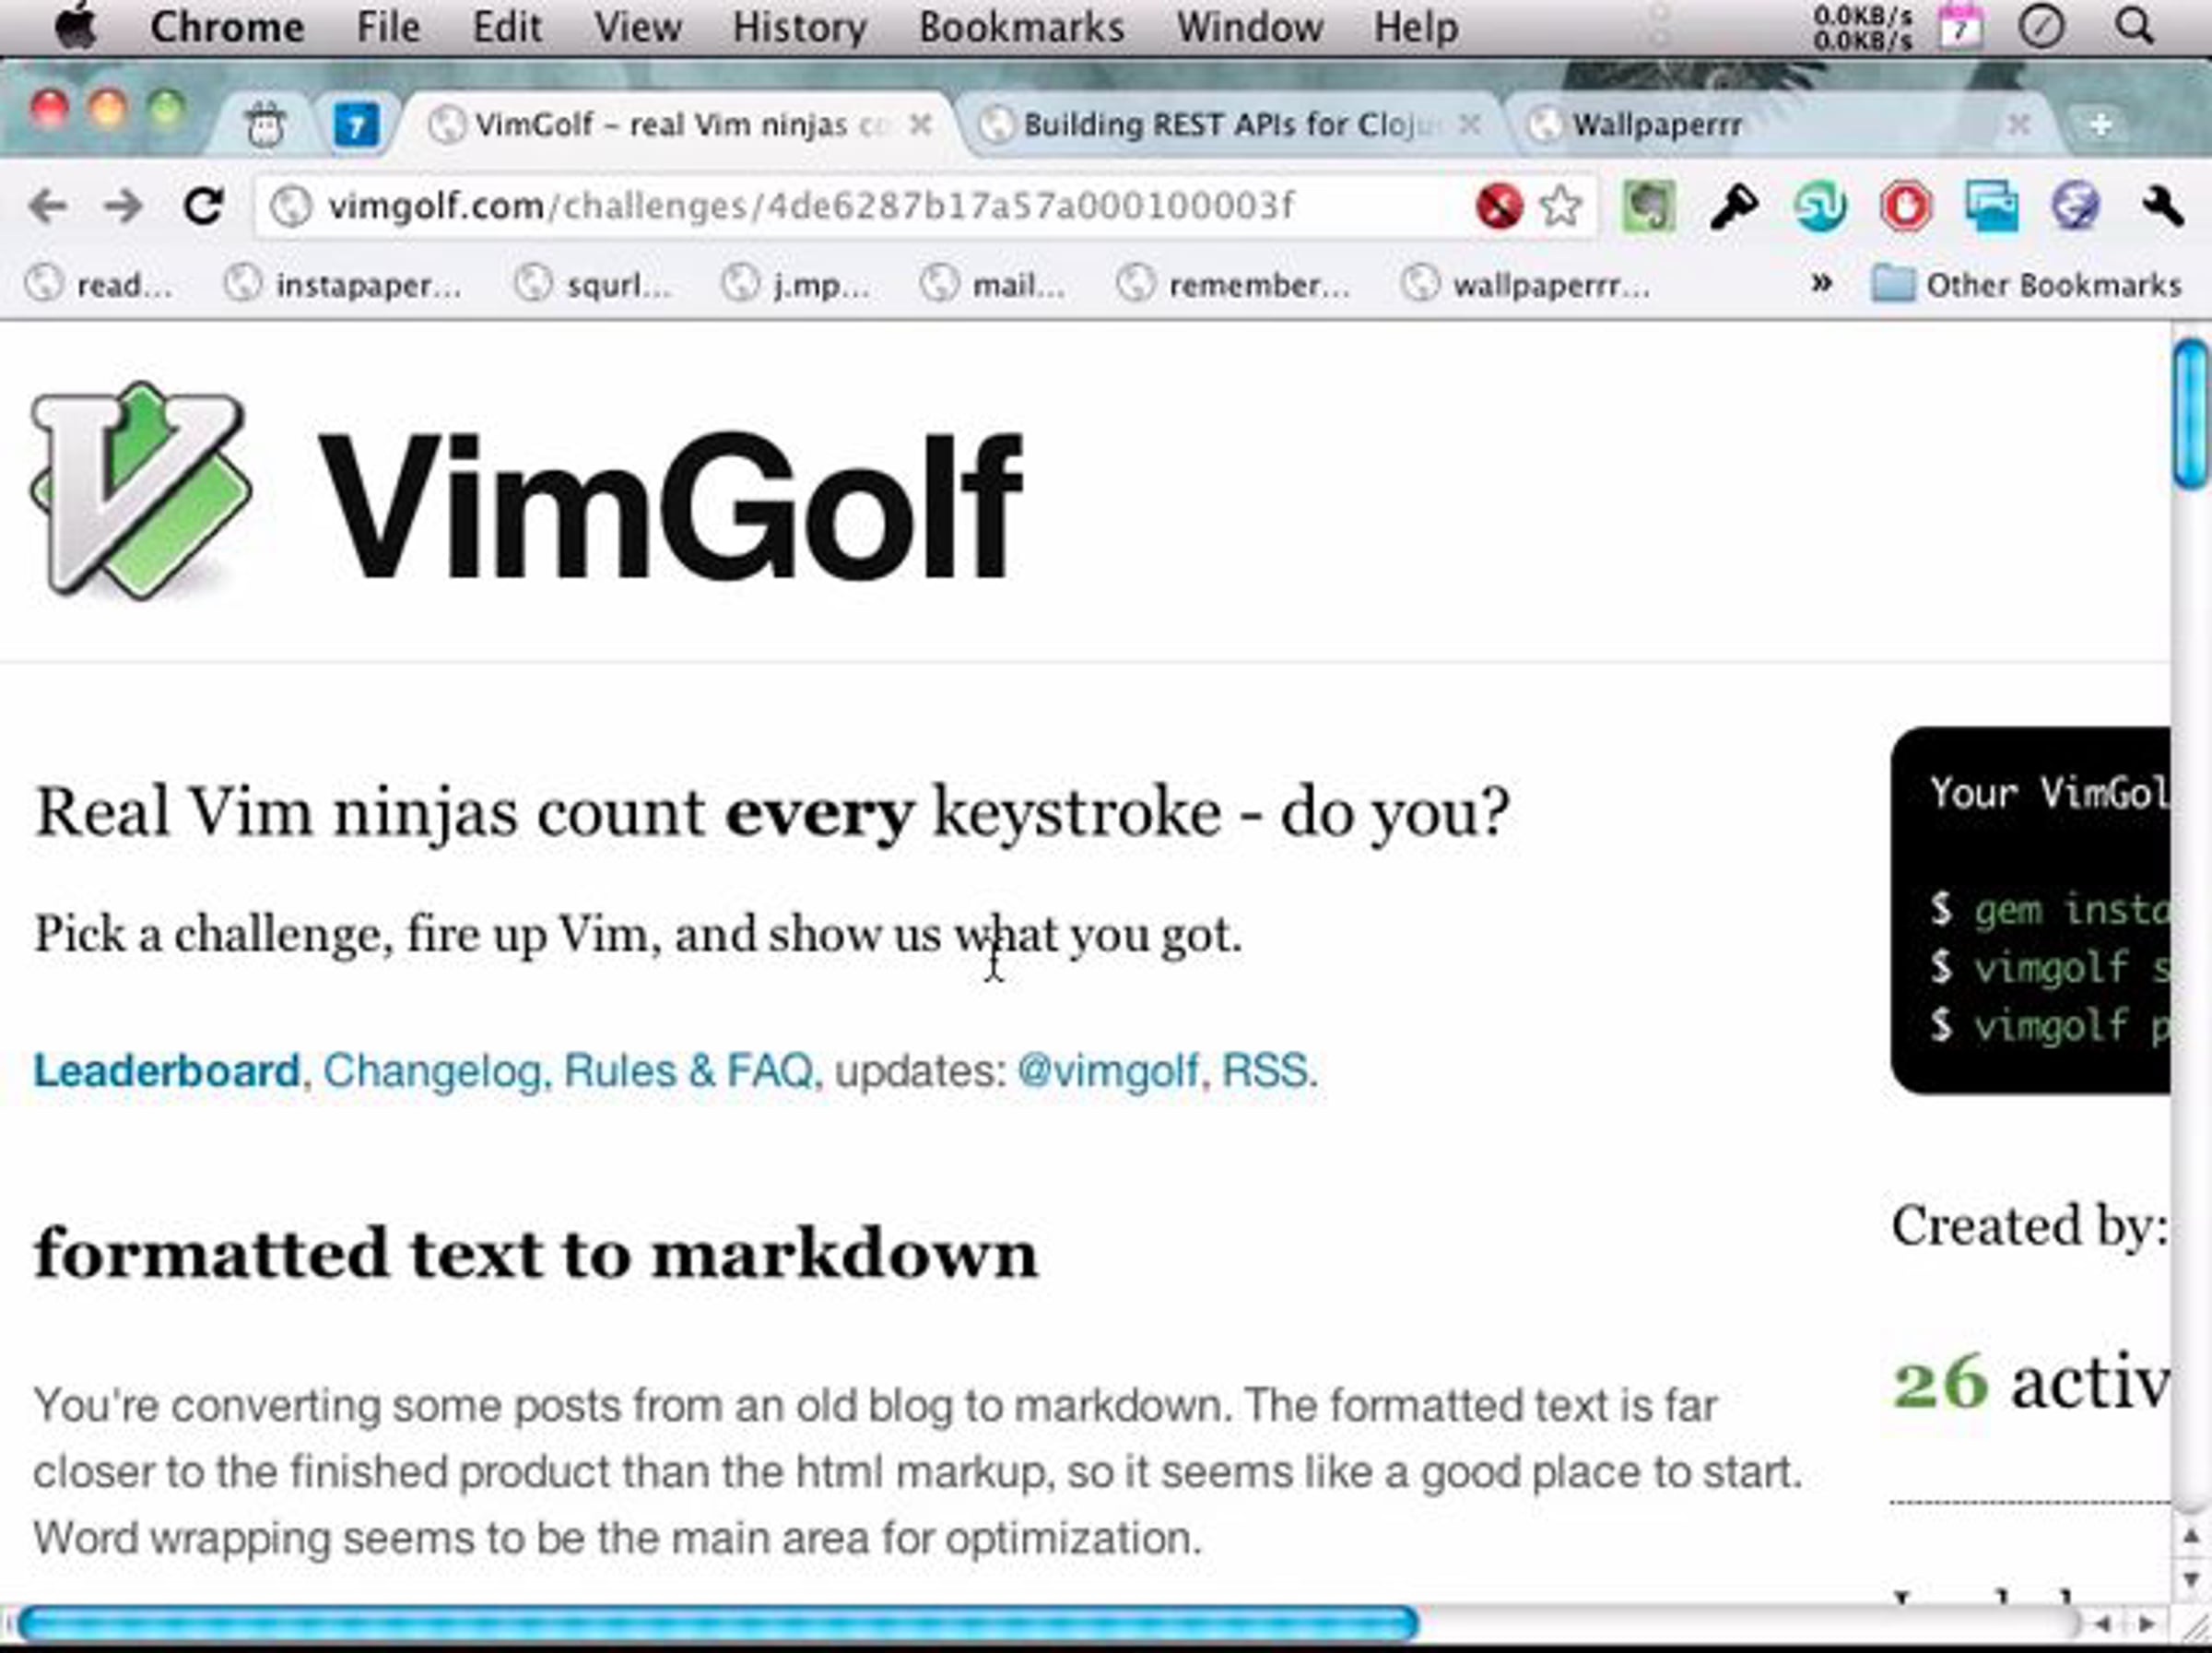Open the "j.mp..." bookmark

coord(795,285)
